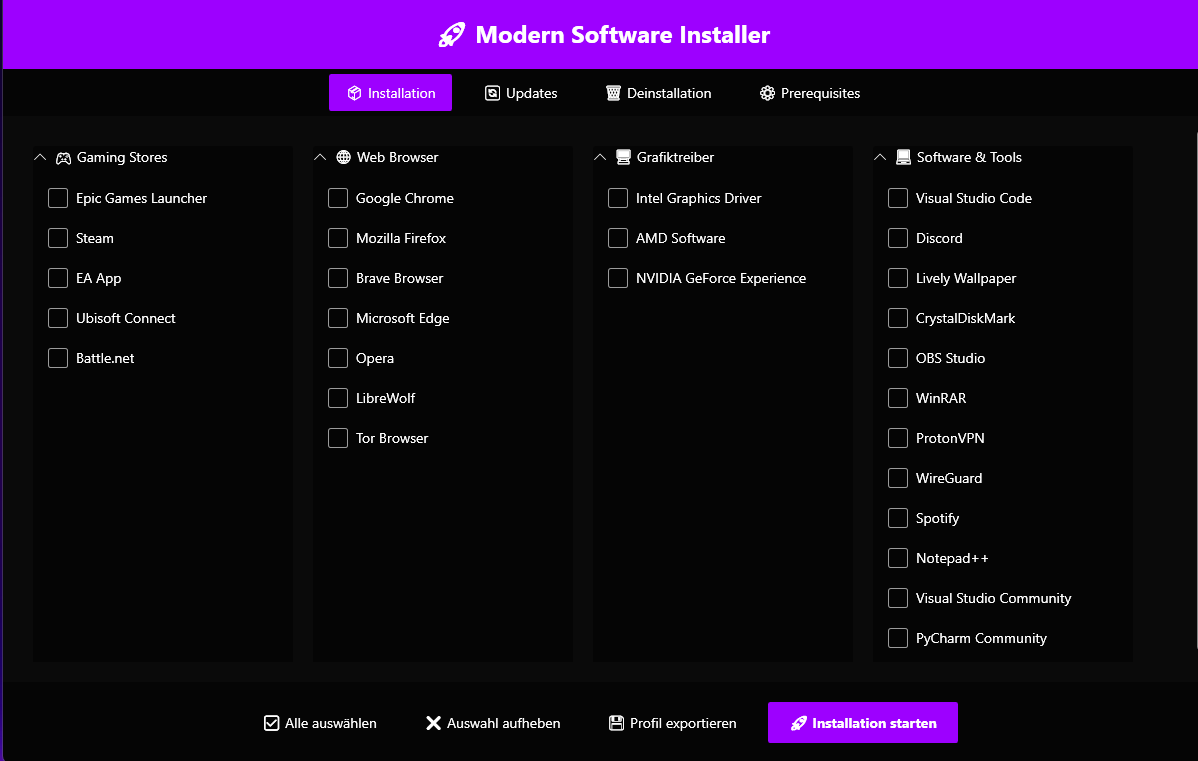Tick the Notepad++ checkbox
1198x761 pixels.
[x=898, y=558]
